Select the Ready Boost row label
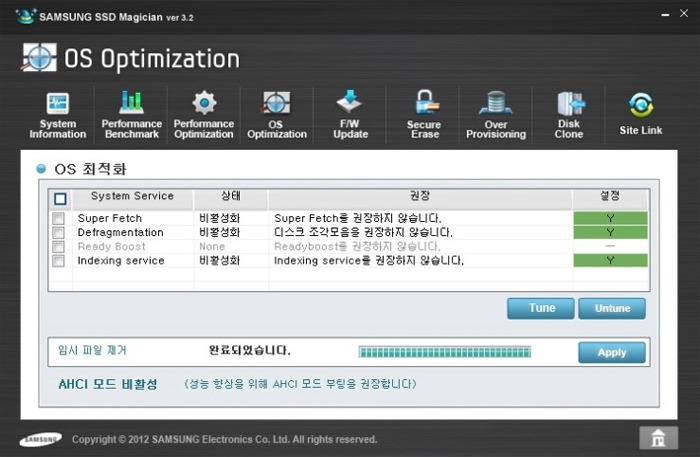The image size is (700, 457). point(112,247)
